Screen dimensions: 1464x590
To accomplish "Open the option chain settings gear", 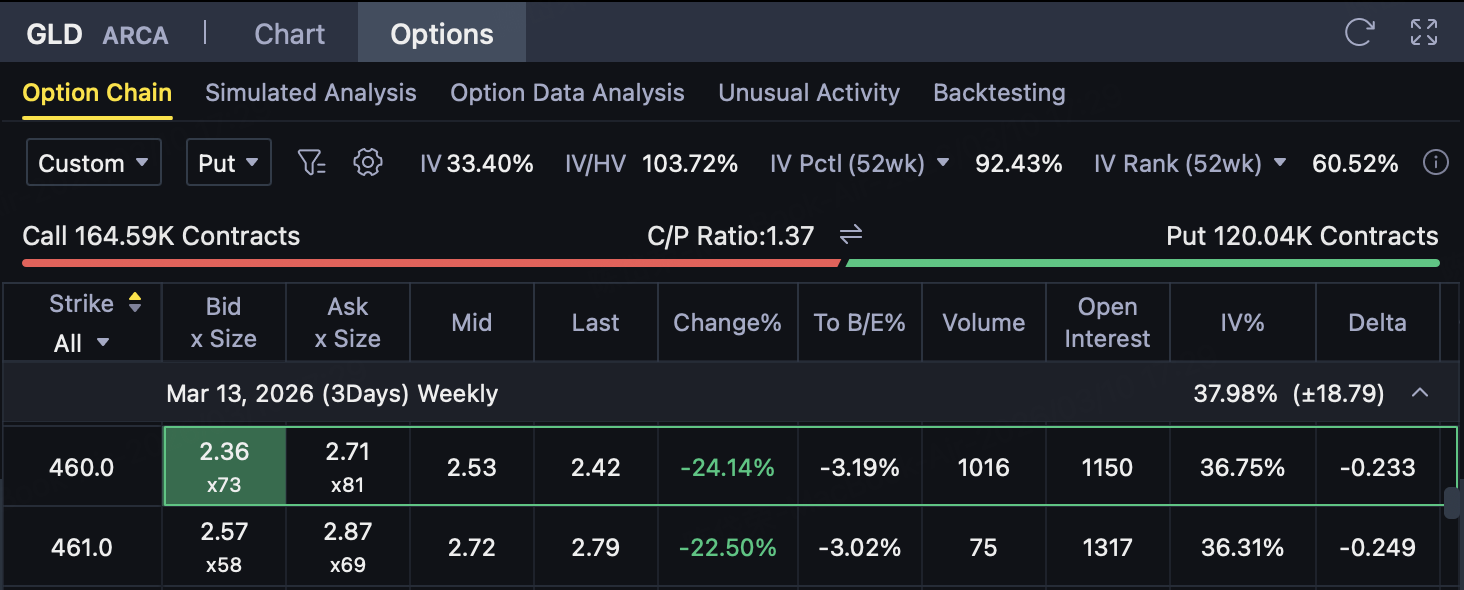I will click(x=368, y=163).
